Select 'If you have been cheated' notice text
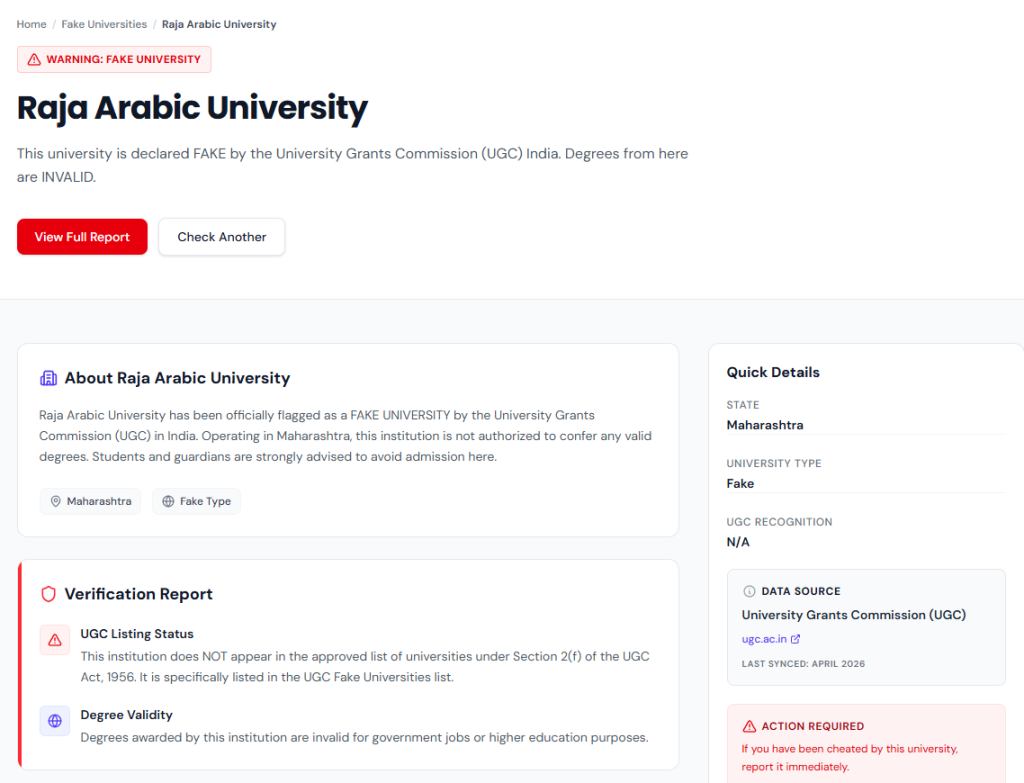1024x783 pixels. pyautogui.click(x=850, y=758)
